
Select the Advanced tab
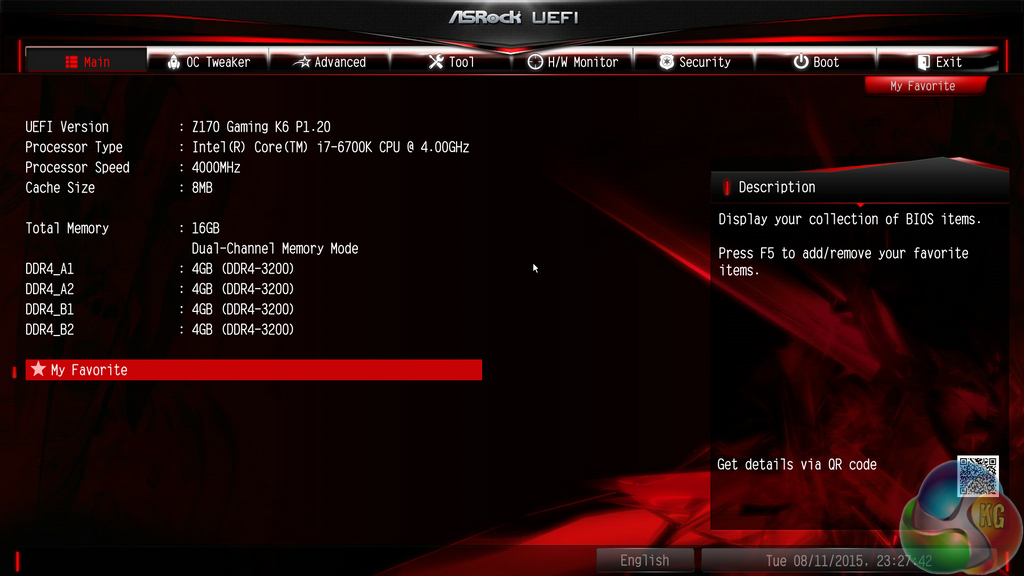pyautogui.click(x=330, y=61)
